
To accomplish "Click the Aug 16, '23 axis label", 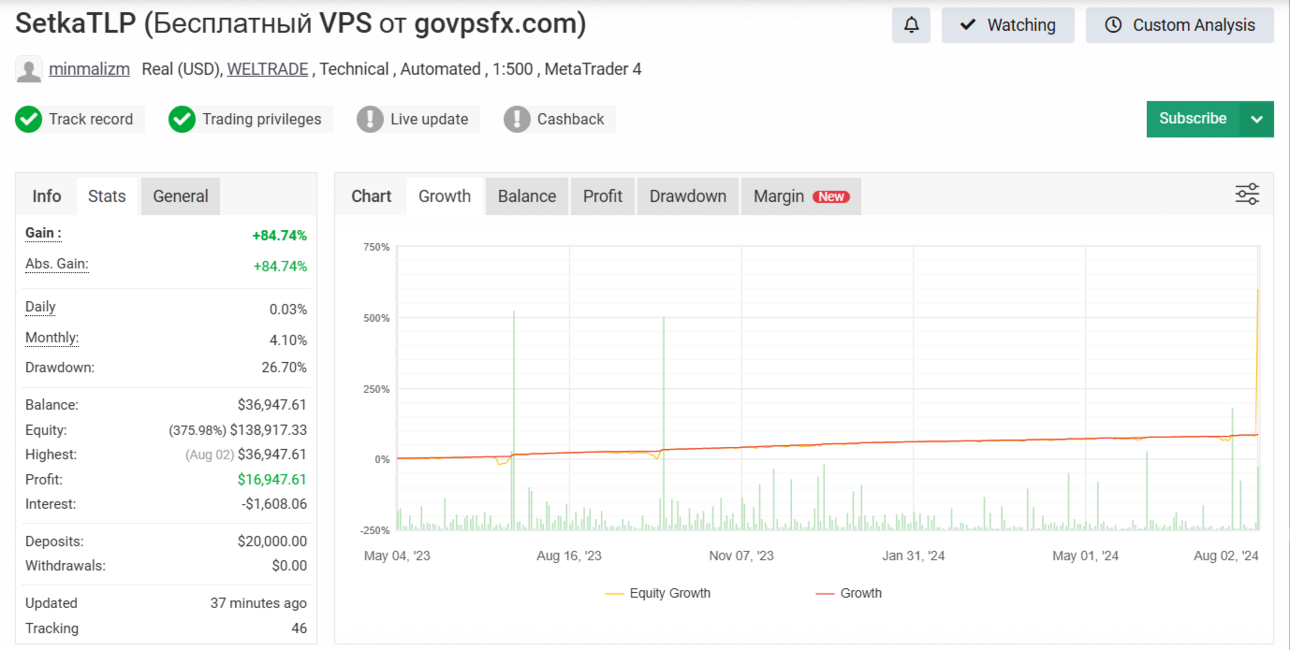I will [569, 556].
